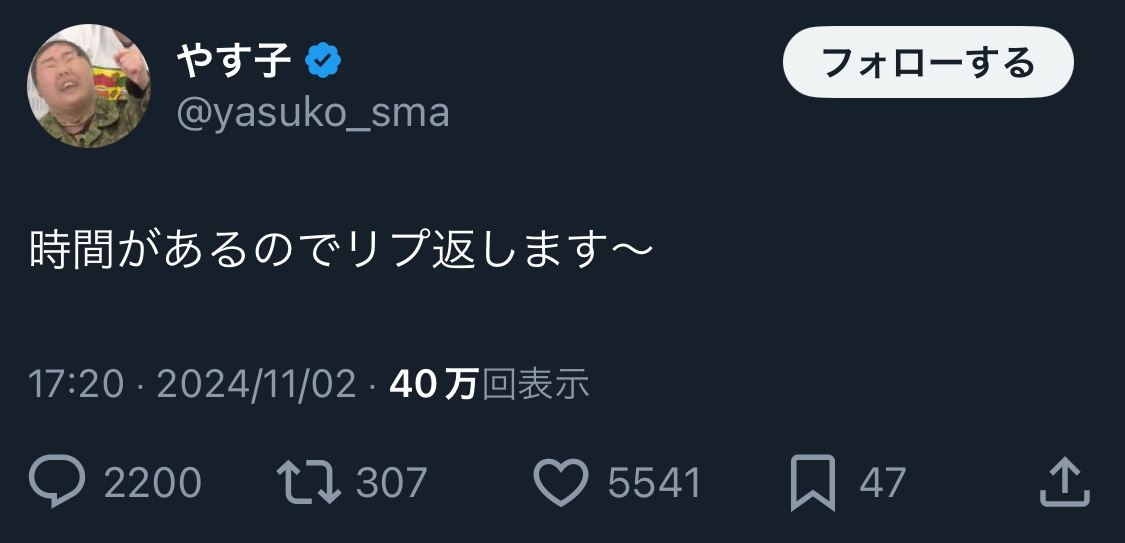1125x543 pixels.
Task: Click the blue verified badge next to やす子
Action: (x=323, y=61)
